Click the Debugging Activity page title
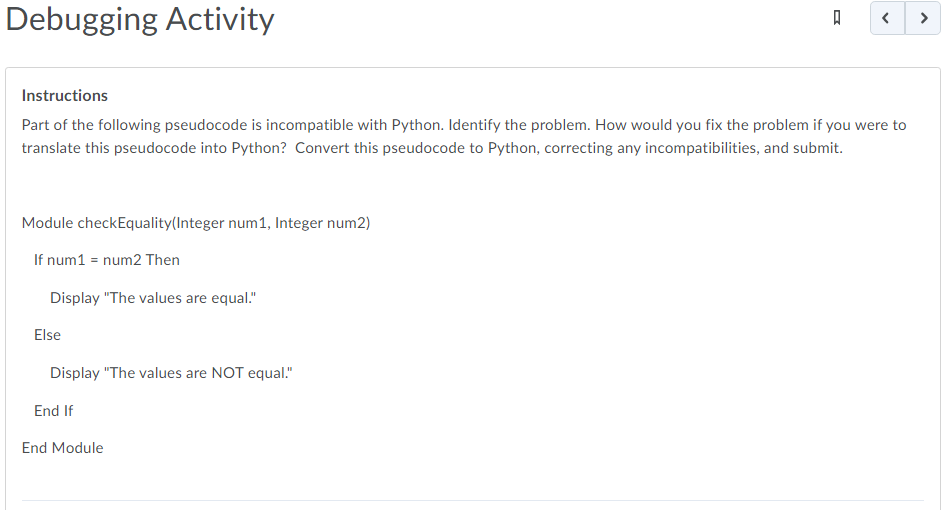 (x=140, y=19)
